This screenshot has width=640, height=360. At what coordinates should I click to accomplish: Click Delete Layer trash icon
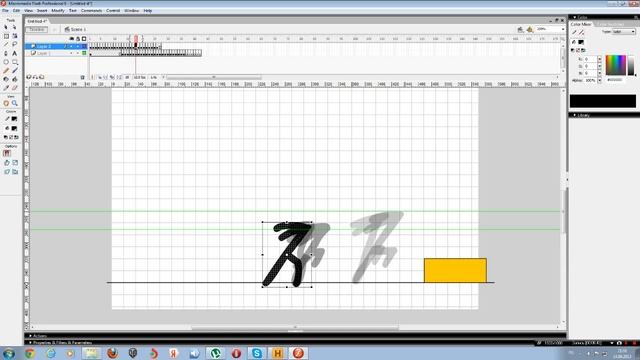point(82,77)
